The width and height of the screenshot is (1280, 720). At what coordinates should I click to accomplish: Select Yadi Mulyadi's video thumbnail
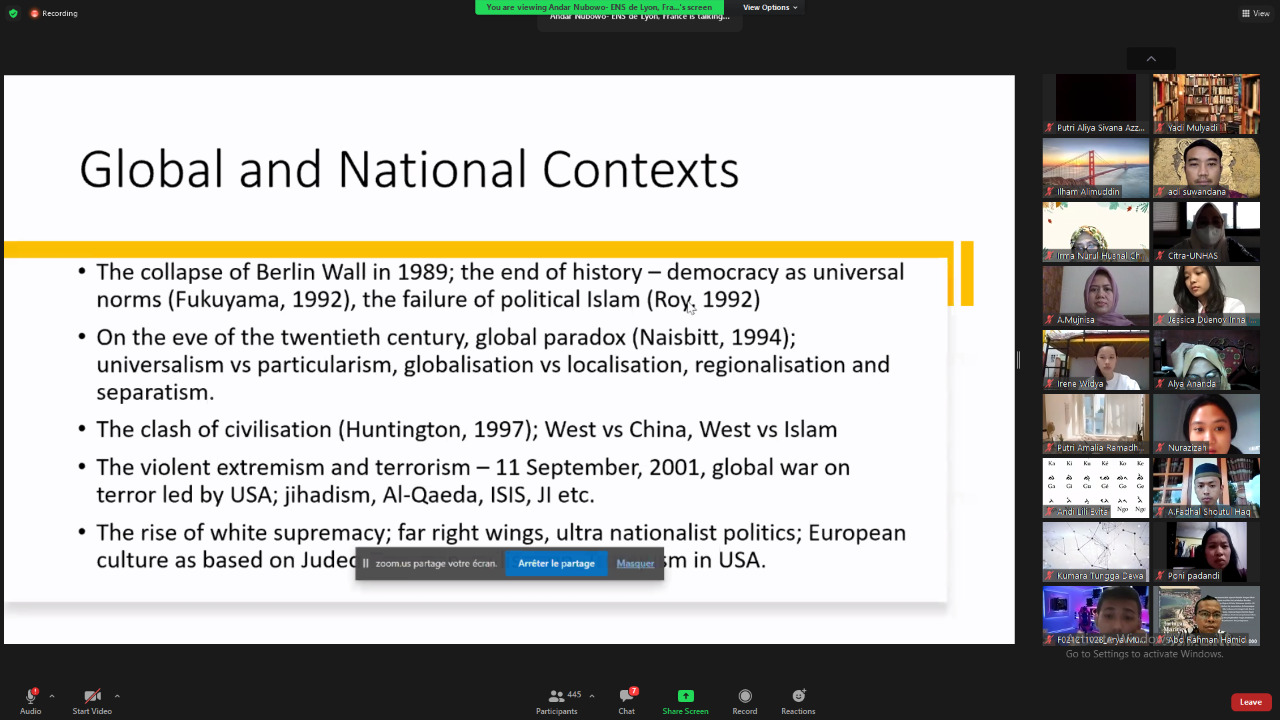(1206, 103)
